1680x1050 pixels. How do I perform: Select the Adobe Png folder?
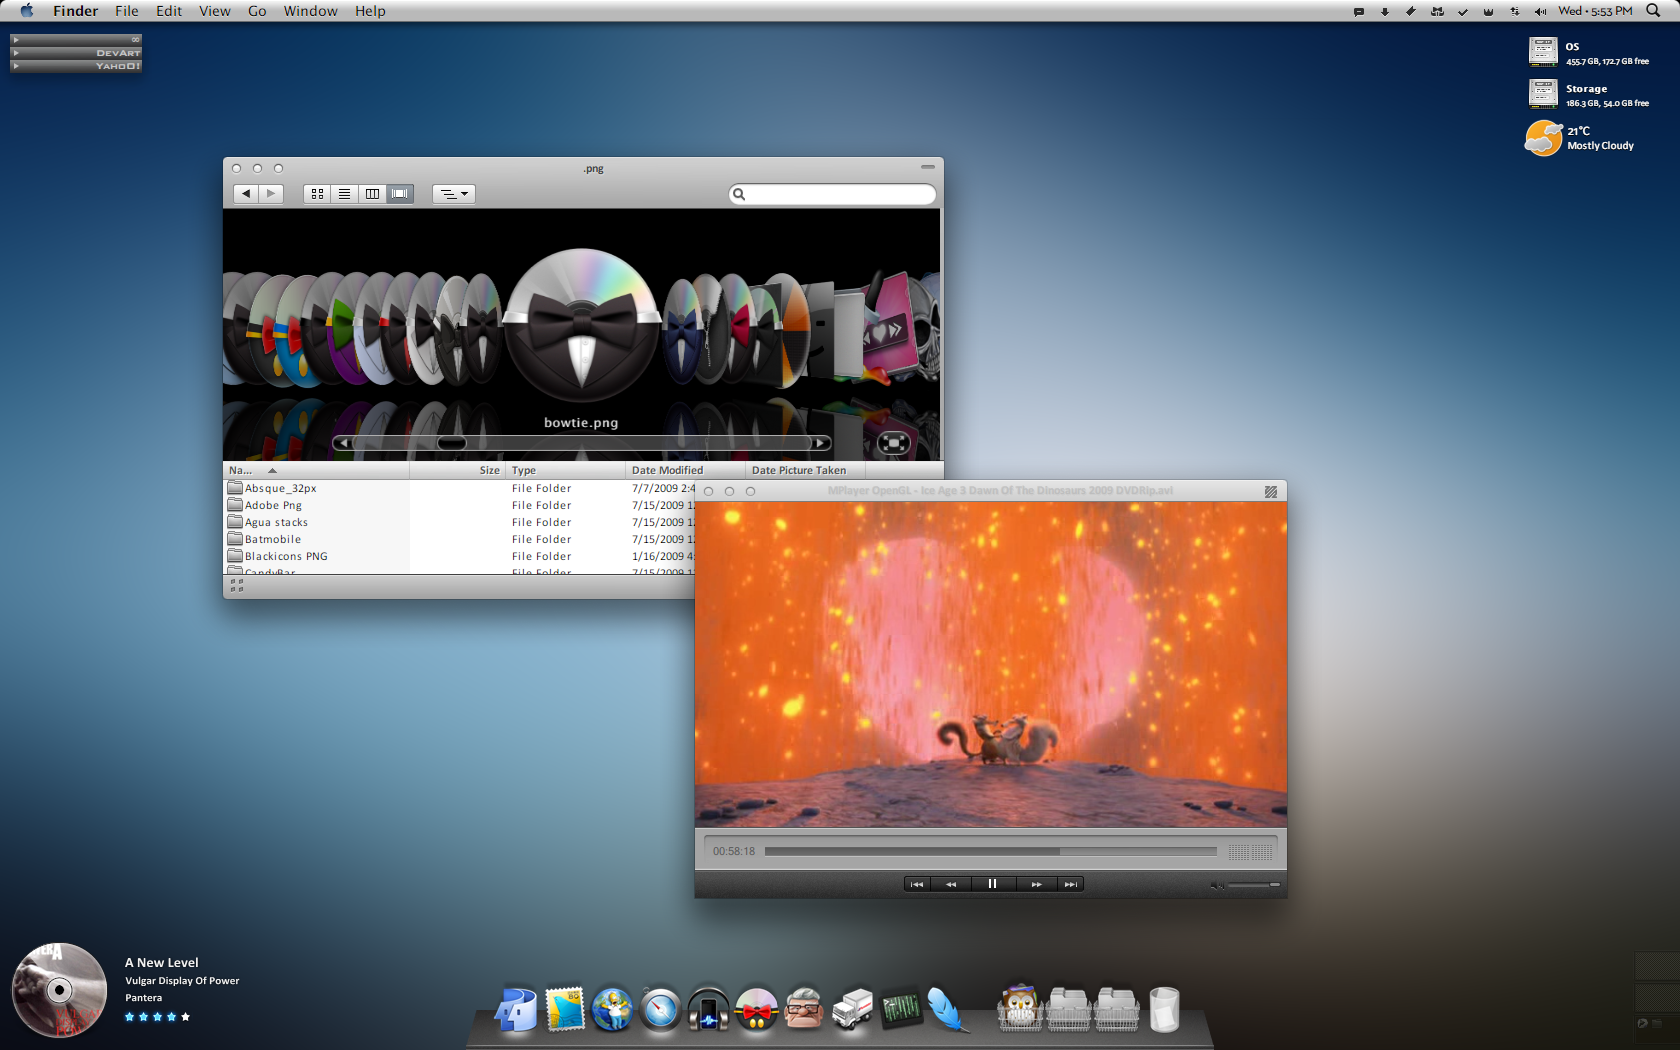(x=273, y=505)
